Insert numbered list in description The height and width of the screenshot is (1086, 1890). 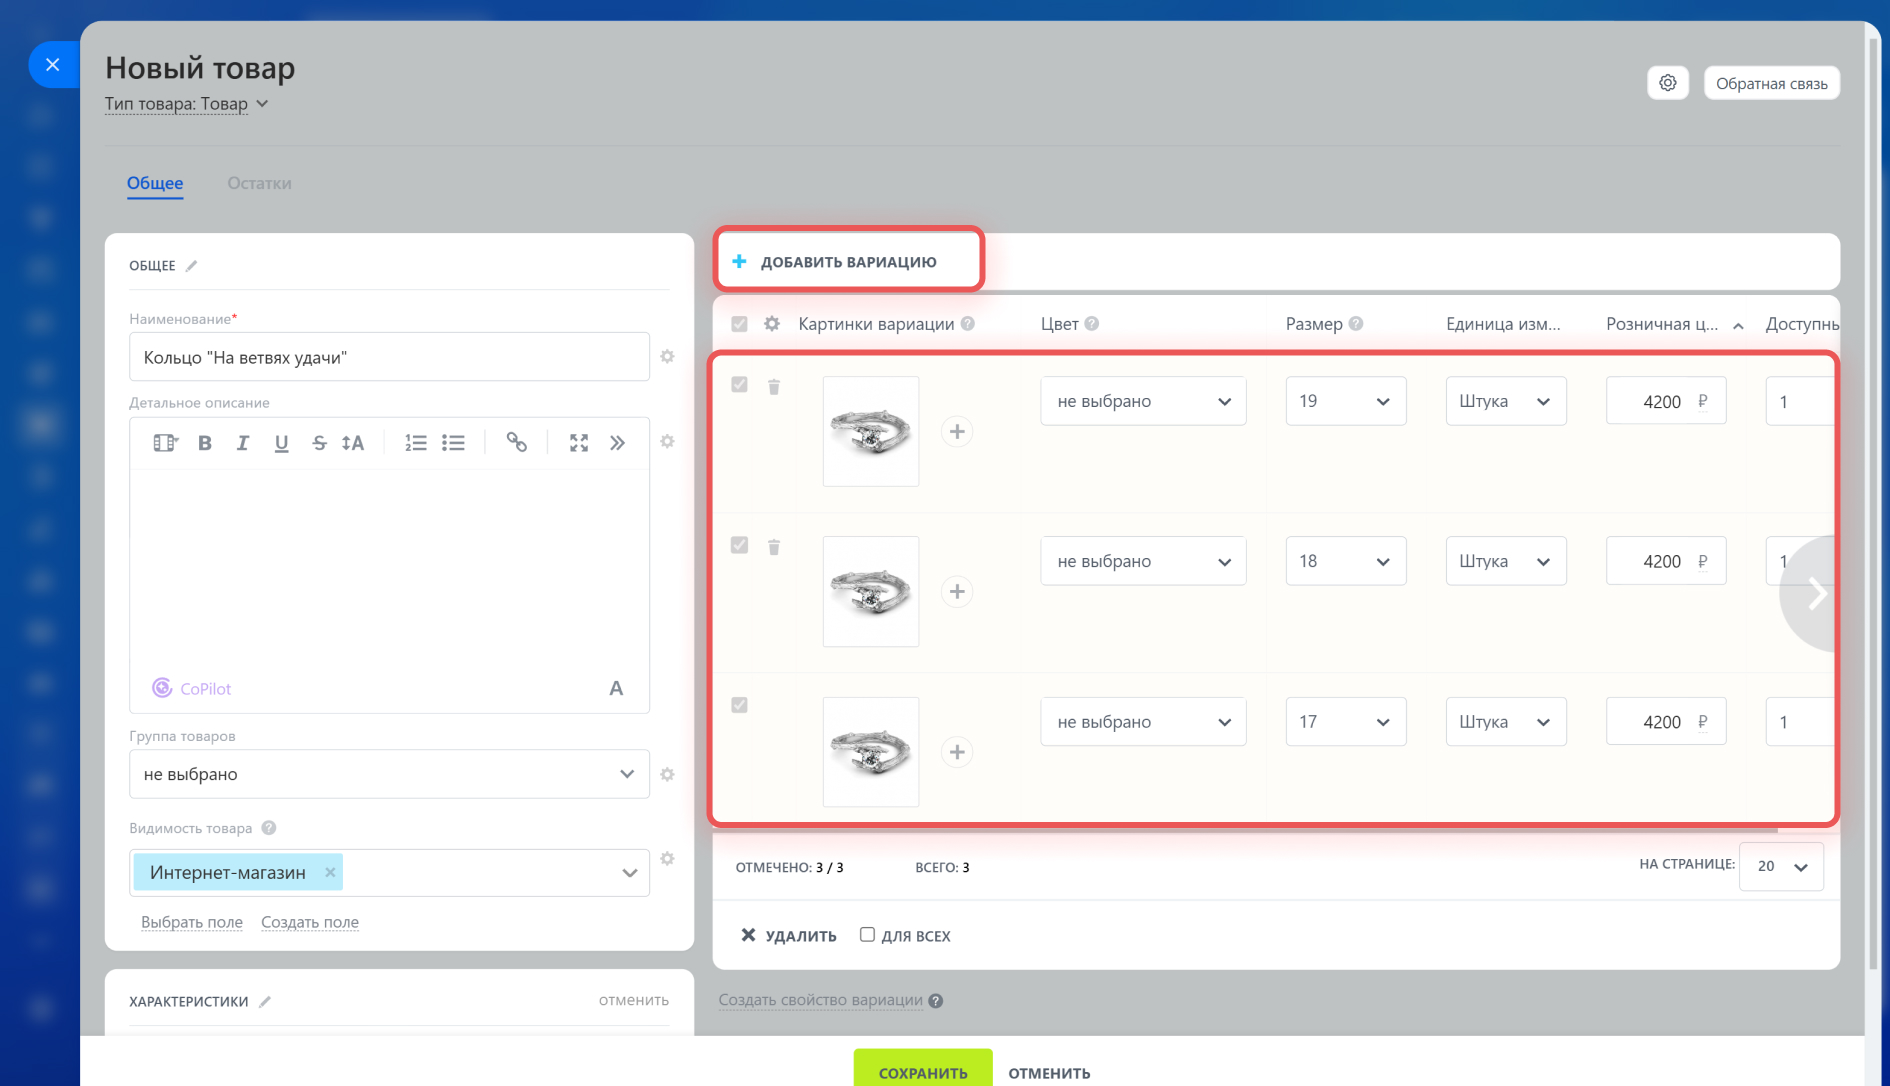tap(416, 443)
